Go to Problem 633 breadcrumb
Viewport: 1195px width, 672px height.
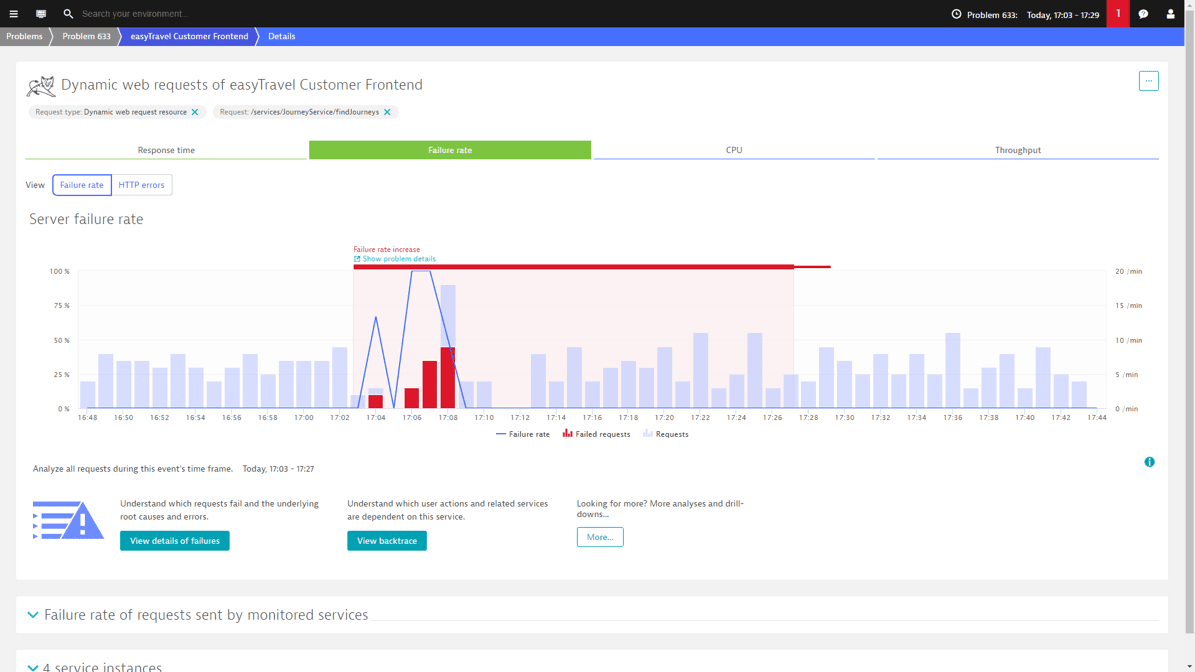86,37
